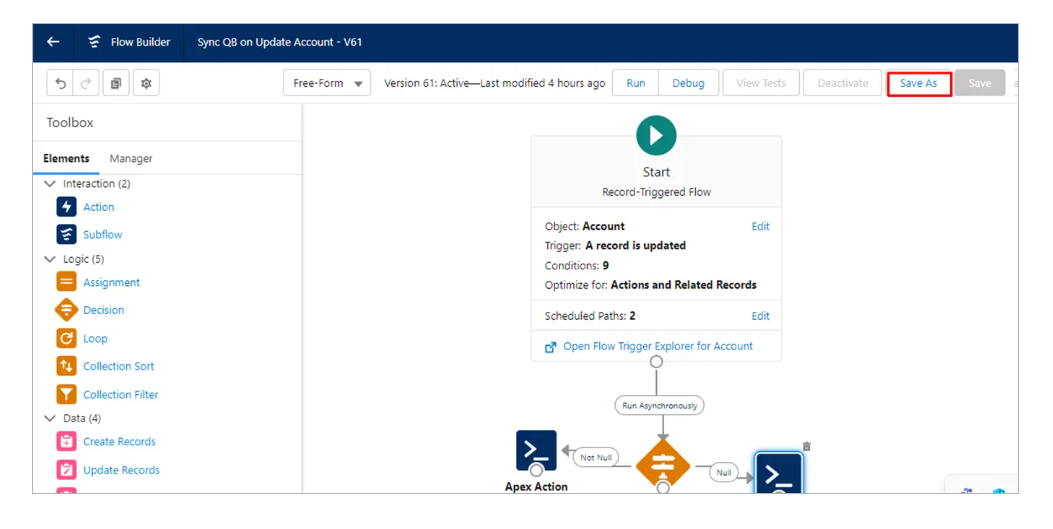Click the green Start play icon
1053x529 pixels.
pyautogui.click(x=656, y=135)
